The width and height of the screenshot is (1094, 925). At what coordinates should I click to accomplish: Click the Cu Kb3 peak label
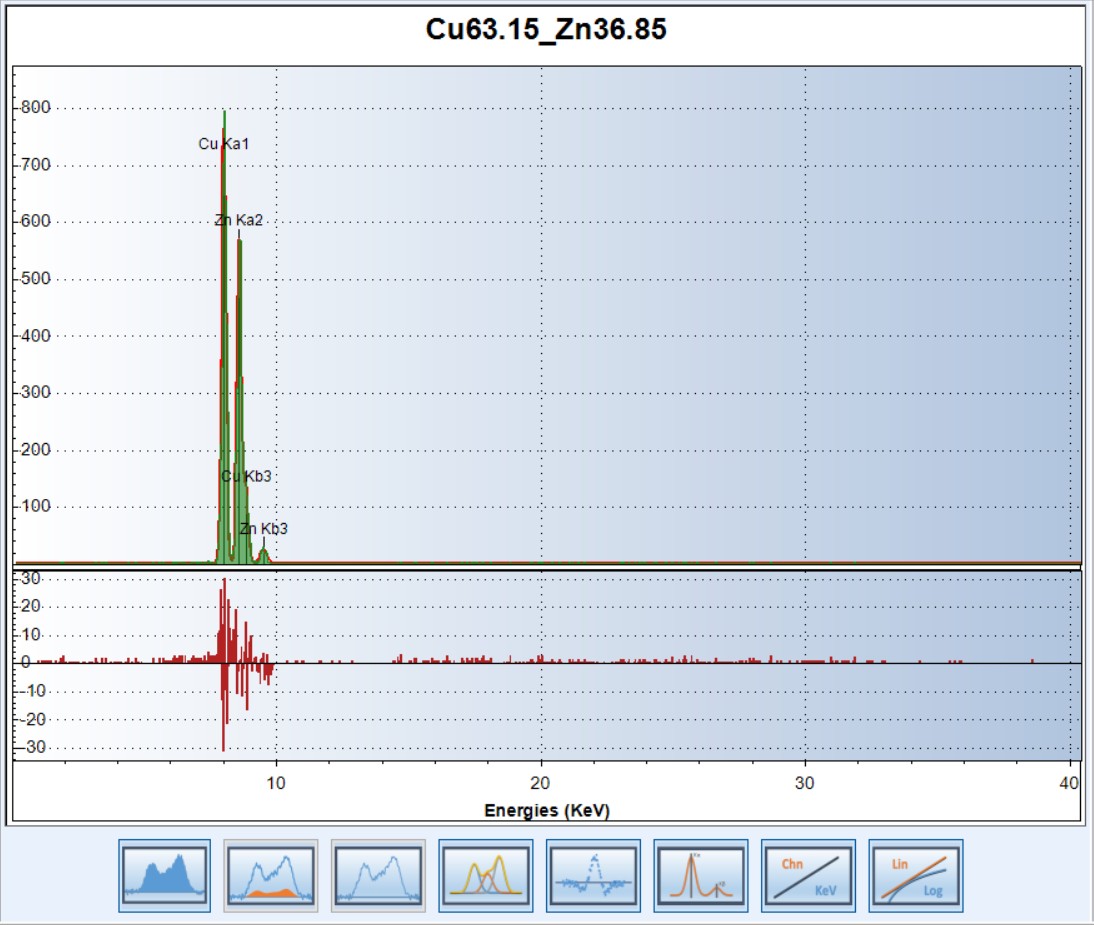[246, 476]
